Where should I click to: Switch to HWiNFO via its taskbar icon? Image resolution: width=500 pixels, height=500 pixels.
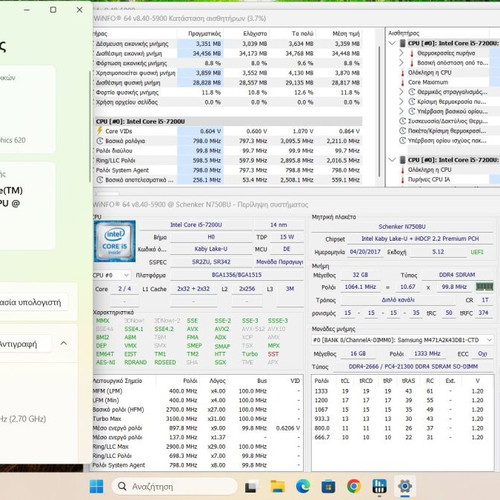379,487
